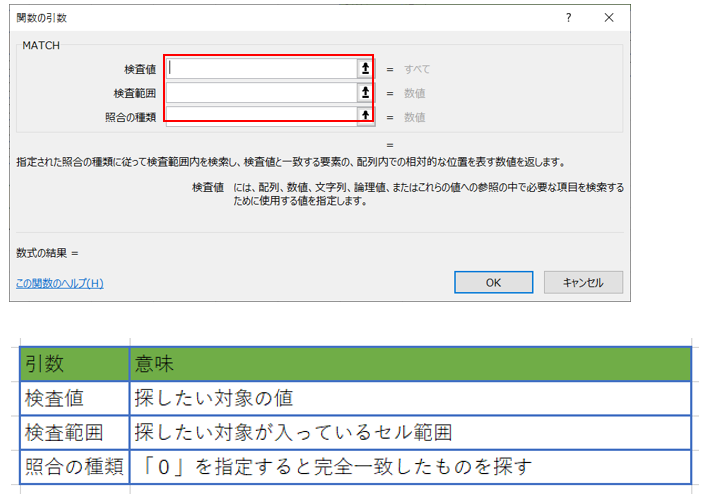Screen dimensions: 702x497
Task: Click the 関数の引数 dialog title bar
Action: point(250,18)
